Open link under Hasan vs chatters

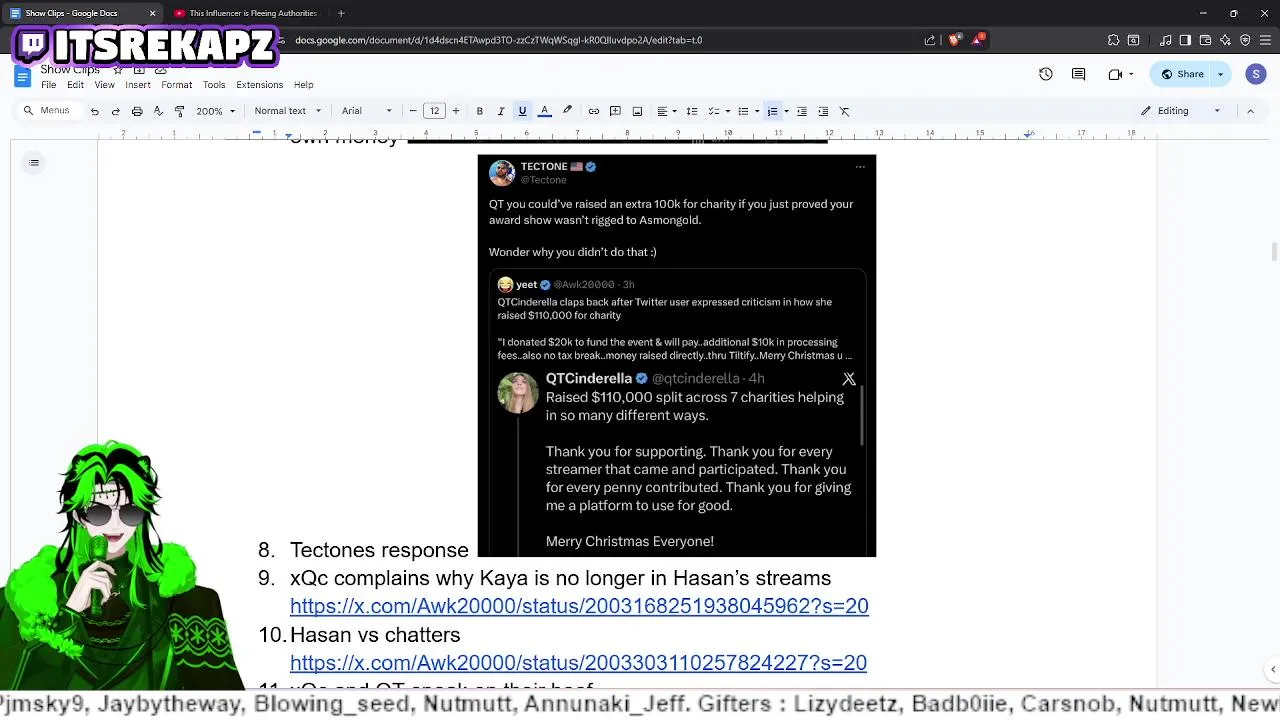578,663
